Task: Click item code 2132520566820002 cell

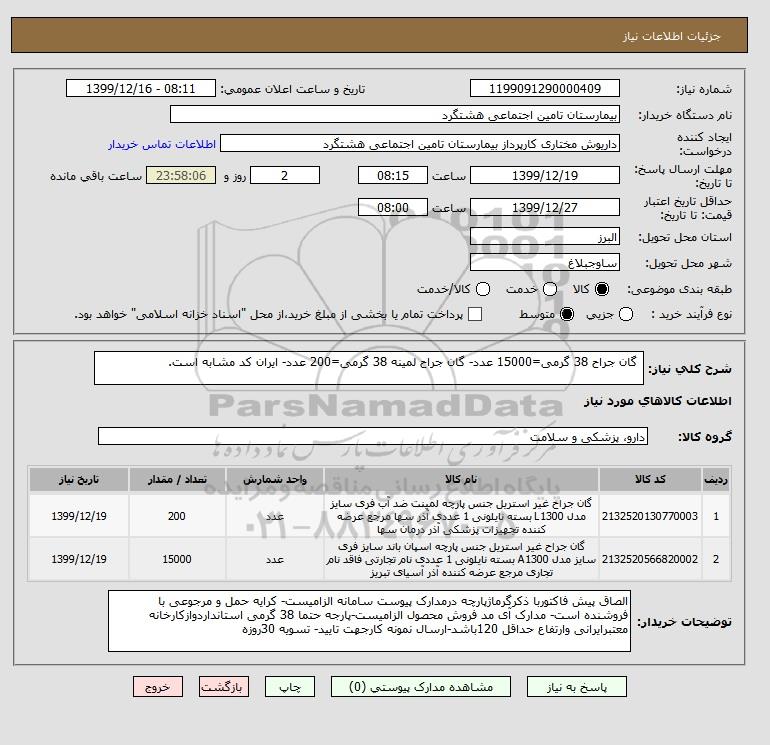Action: (650, 559)
